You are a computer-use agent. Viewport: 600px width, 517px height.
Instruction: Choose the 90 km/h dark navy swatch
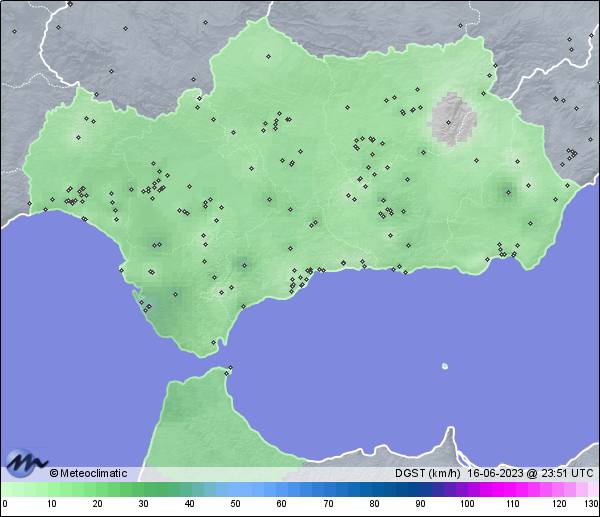tap(420, 491)
